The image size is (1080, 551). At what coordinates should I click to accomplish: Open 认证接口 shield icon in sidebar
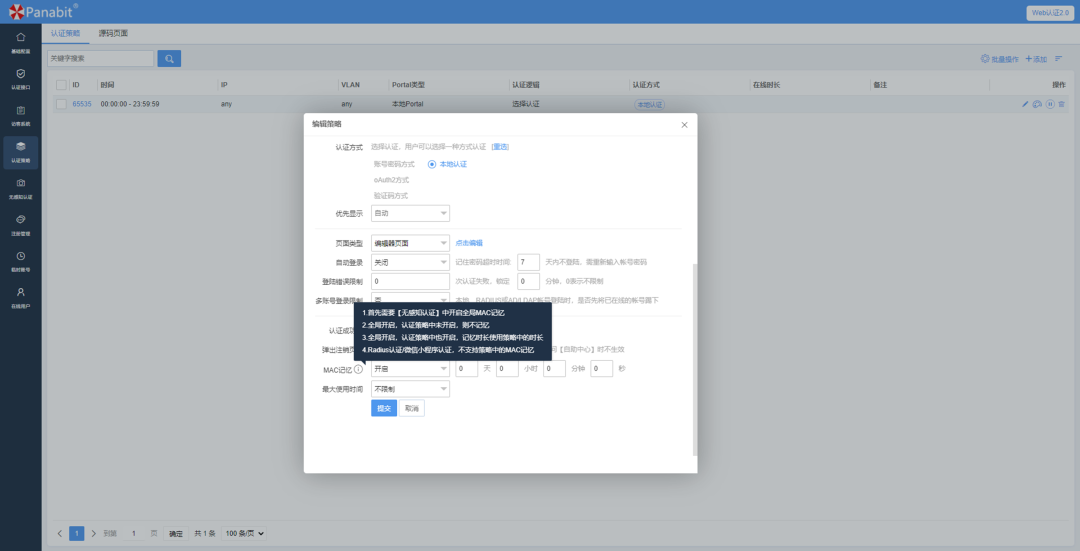pyautogui.click(x=21, y=74)
